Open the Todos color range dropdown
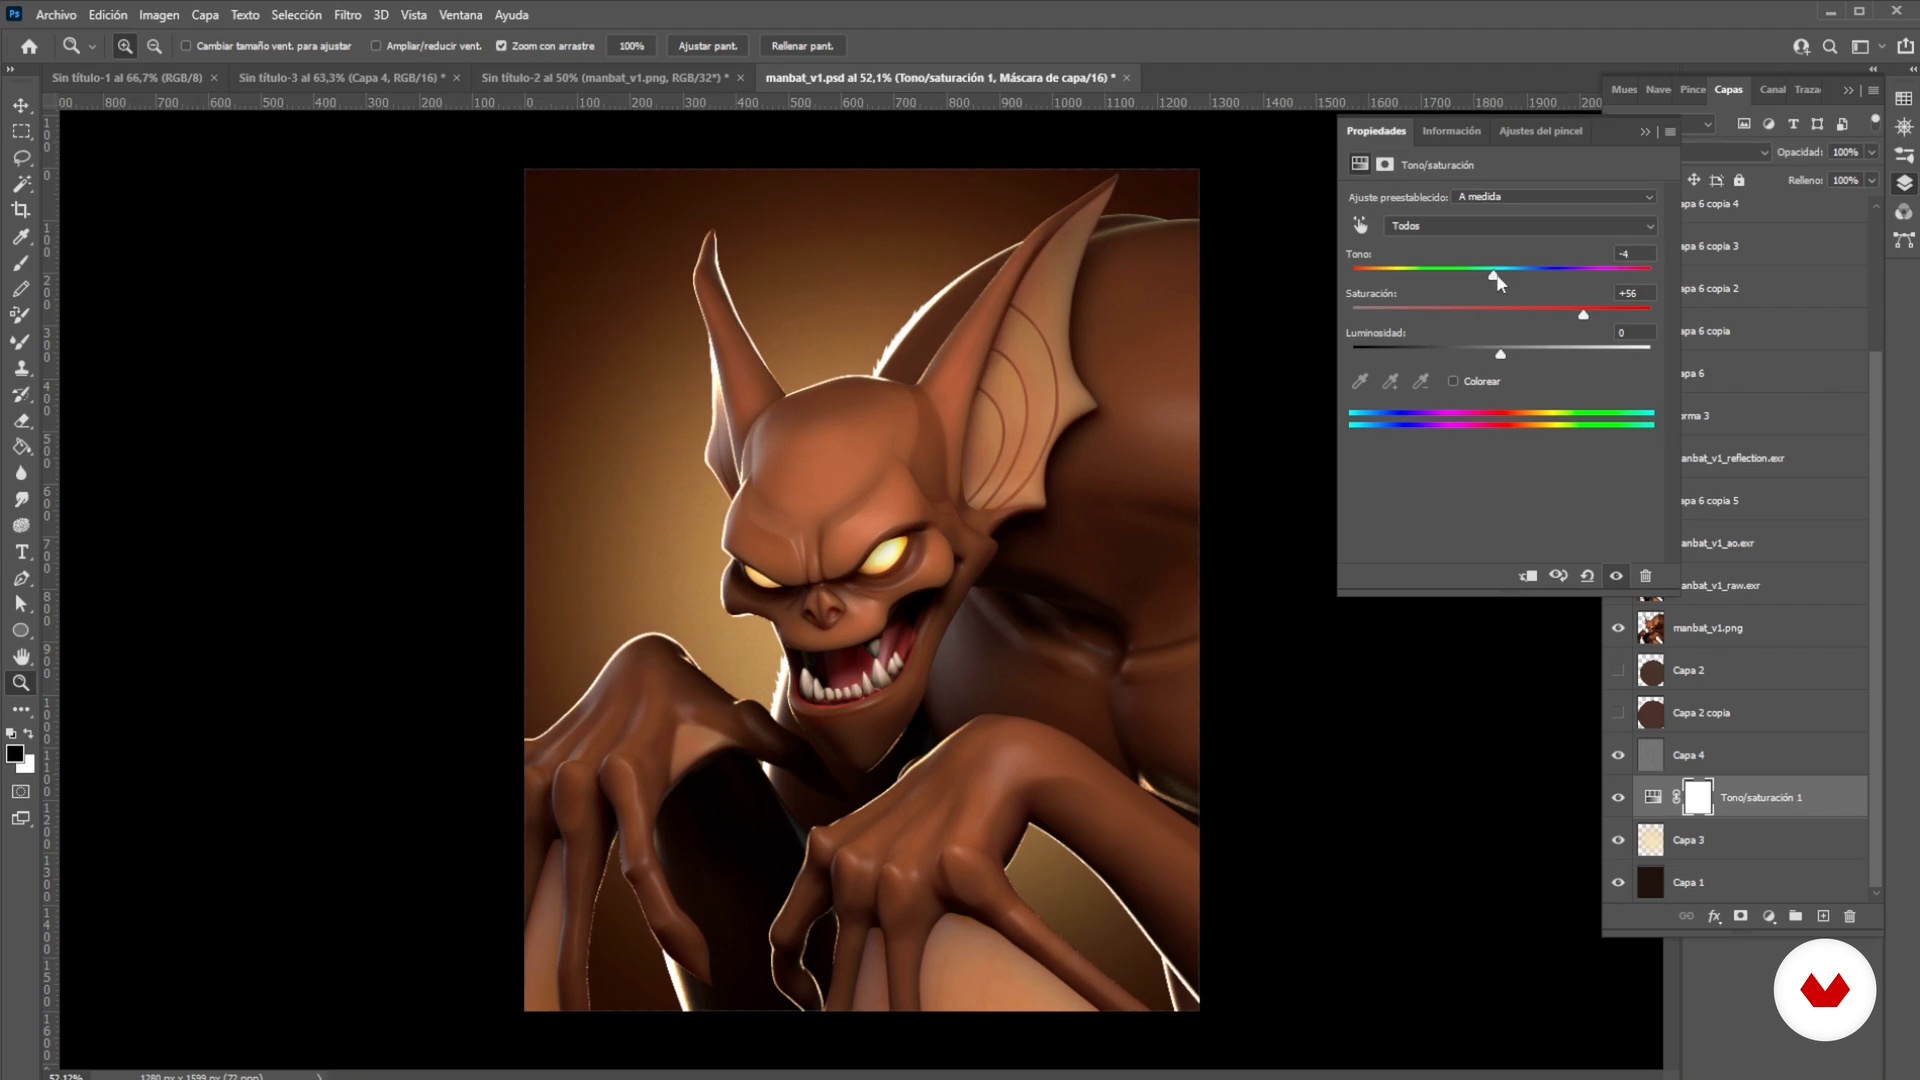 (1521, 226)
